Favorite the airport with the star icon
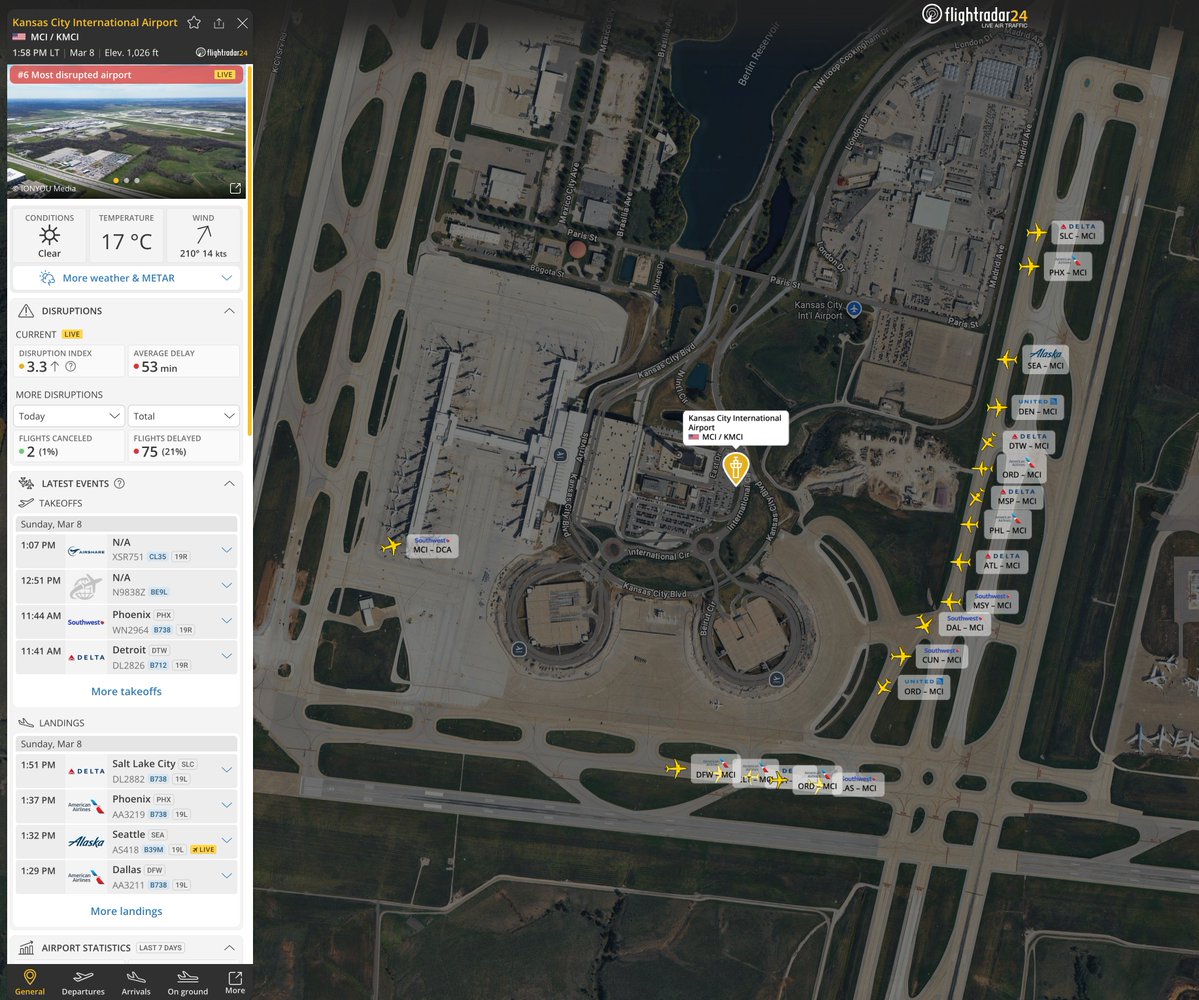 [194, 23]
